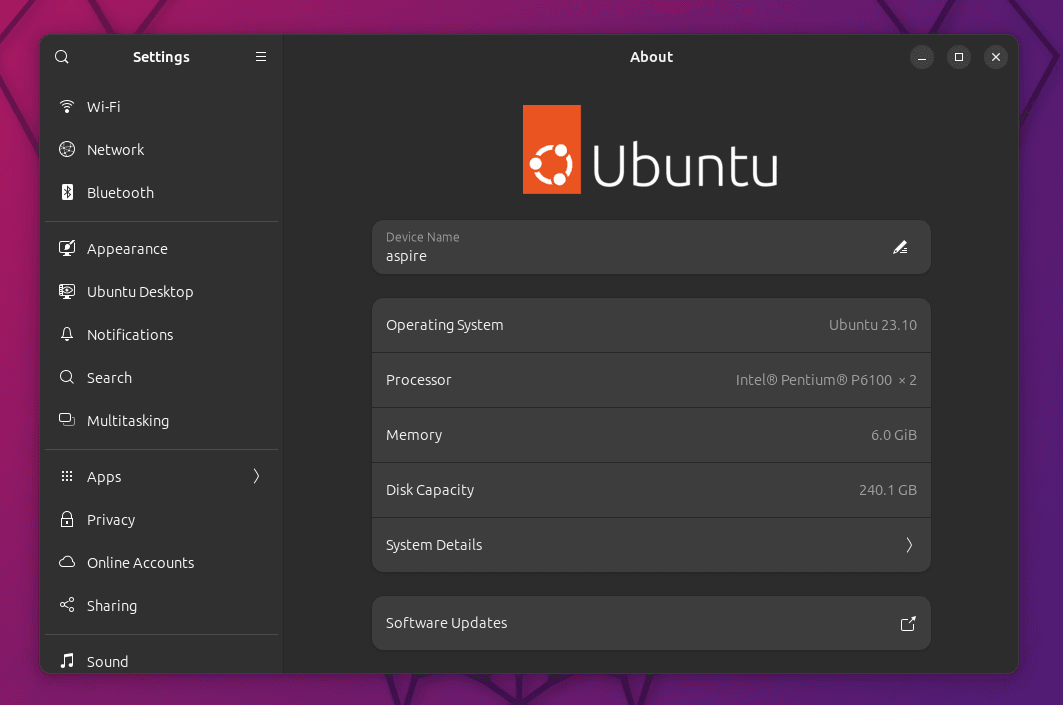Click the Apps grid icon
1063x705 pixels.
[x=66, y=477]
